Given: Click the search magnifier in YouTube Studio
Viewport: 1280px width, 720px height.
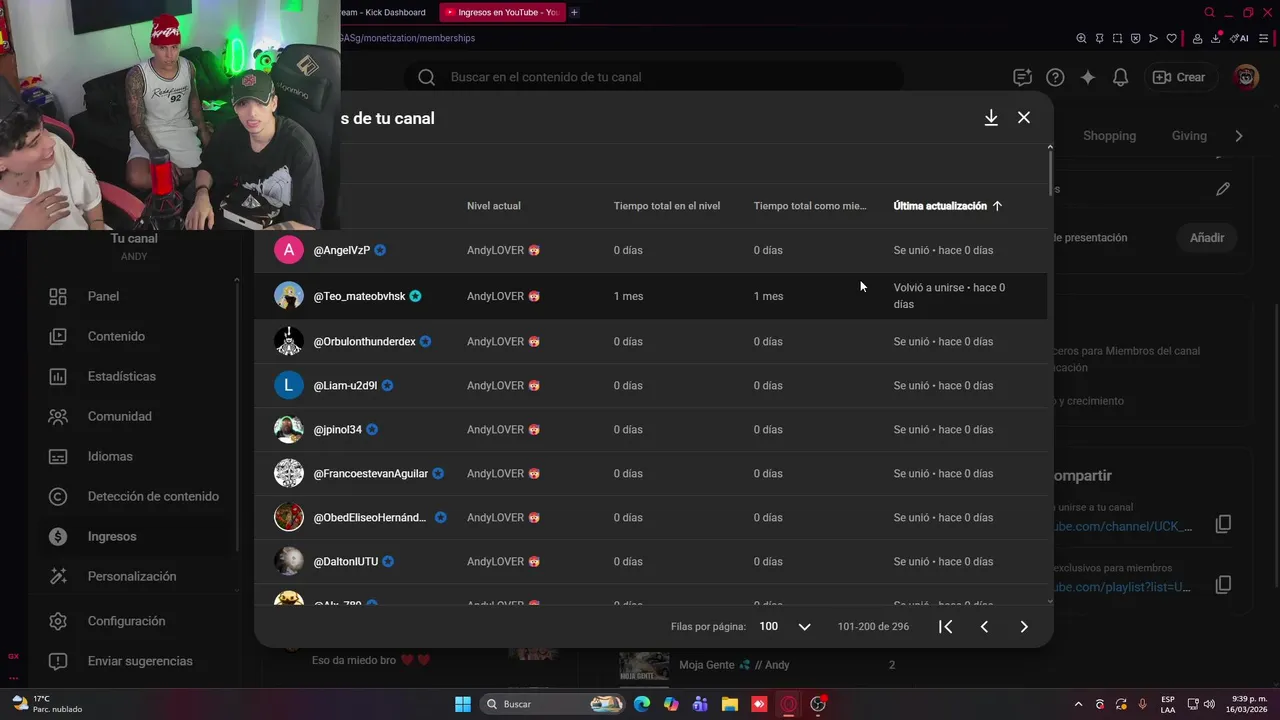Looking at the screenshot, I should click(426, 77).
